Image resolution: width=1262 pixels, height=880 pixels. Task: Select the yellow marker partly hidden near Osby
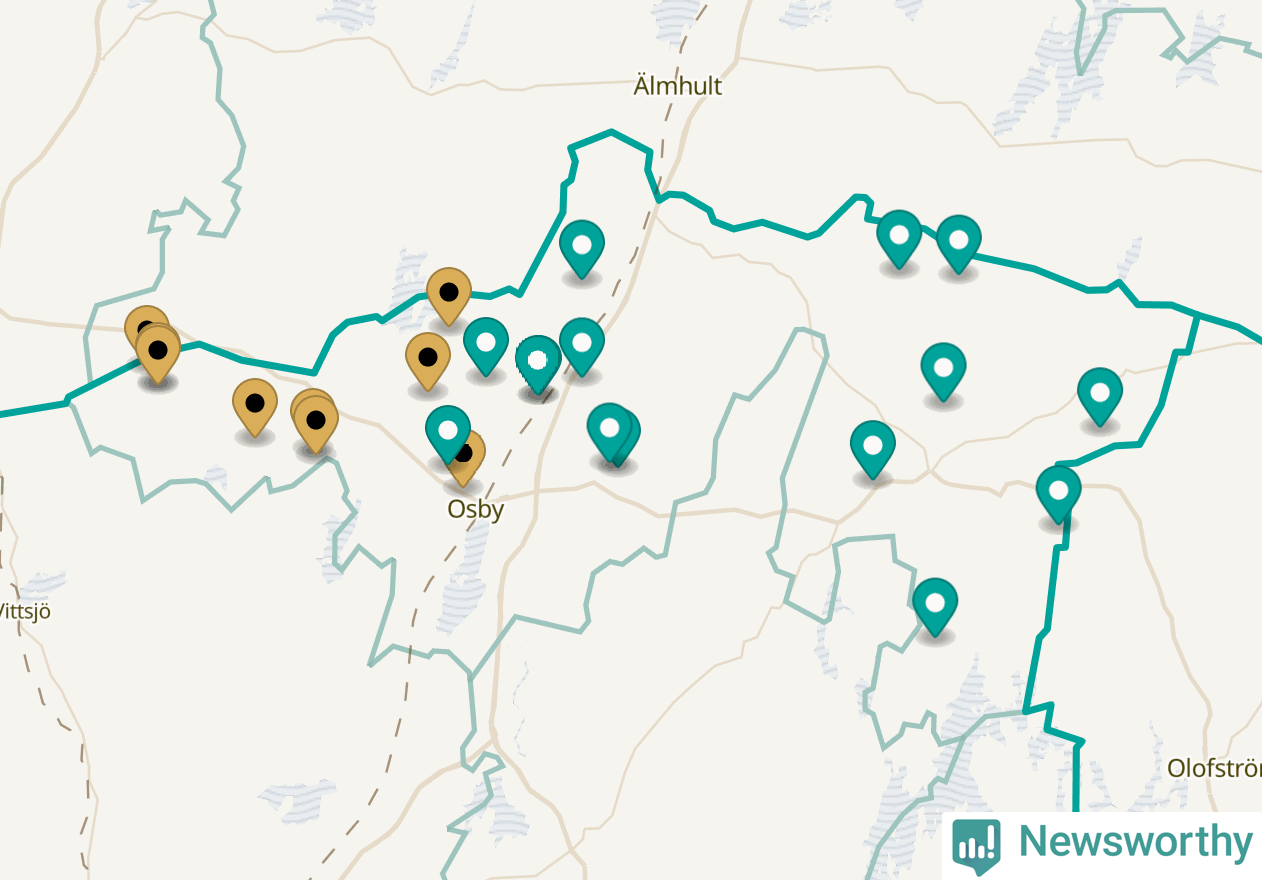[465, 457]
